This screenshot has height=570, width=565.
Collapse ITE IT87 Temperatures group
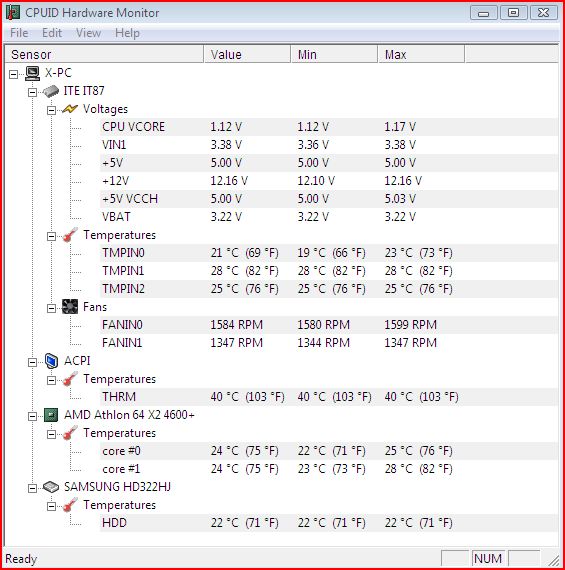(x=51, y=236)
